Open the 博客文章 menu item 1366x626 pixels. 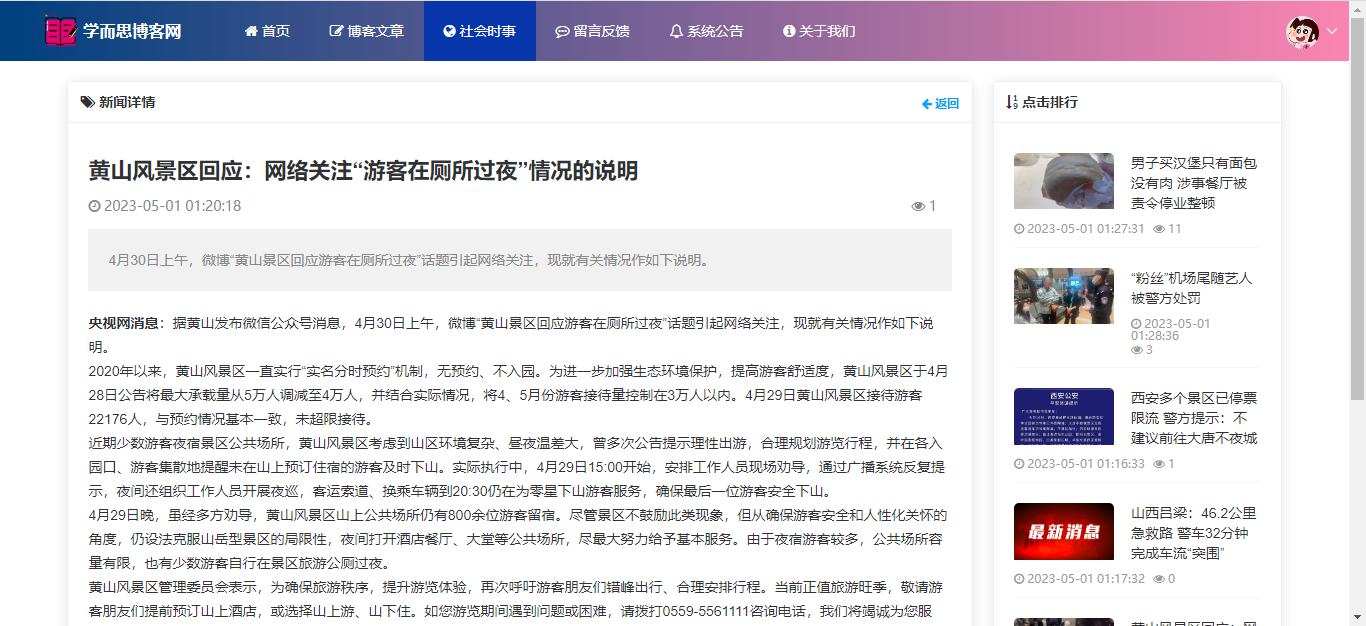pyautogui.click(x=367, y=31)
